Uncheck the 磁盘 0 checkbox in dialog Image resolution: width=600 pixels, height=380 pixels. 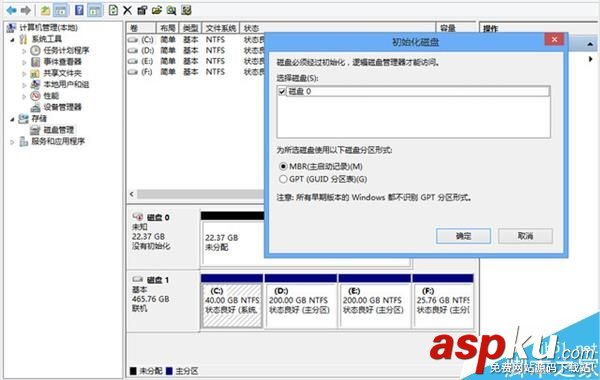pos(282,92)
